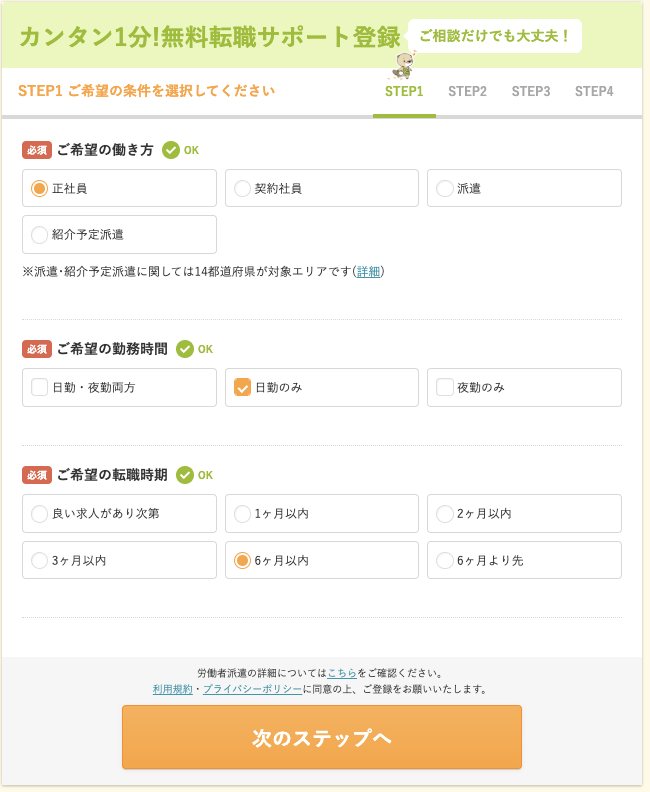Click the green OK checkmark beside ご希望の働き方
The width and height of the screenshot is (650, 792).
(171, 150)
